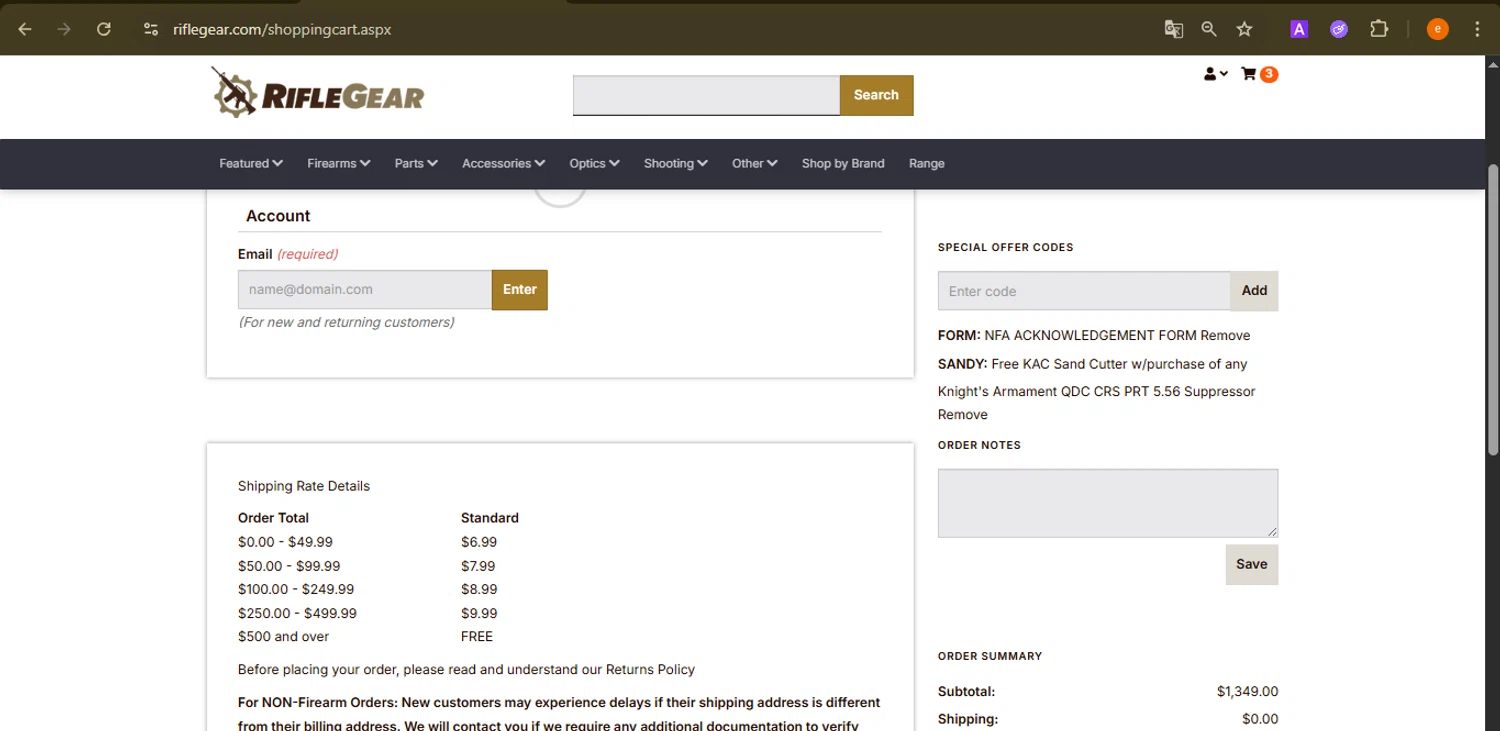Viewport: 1500px width, 731px height.
Task: Reload the page with refresh icon
Action: 103,29
